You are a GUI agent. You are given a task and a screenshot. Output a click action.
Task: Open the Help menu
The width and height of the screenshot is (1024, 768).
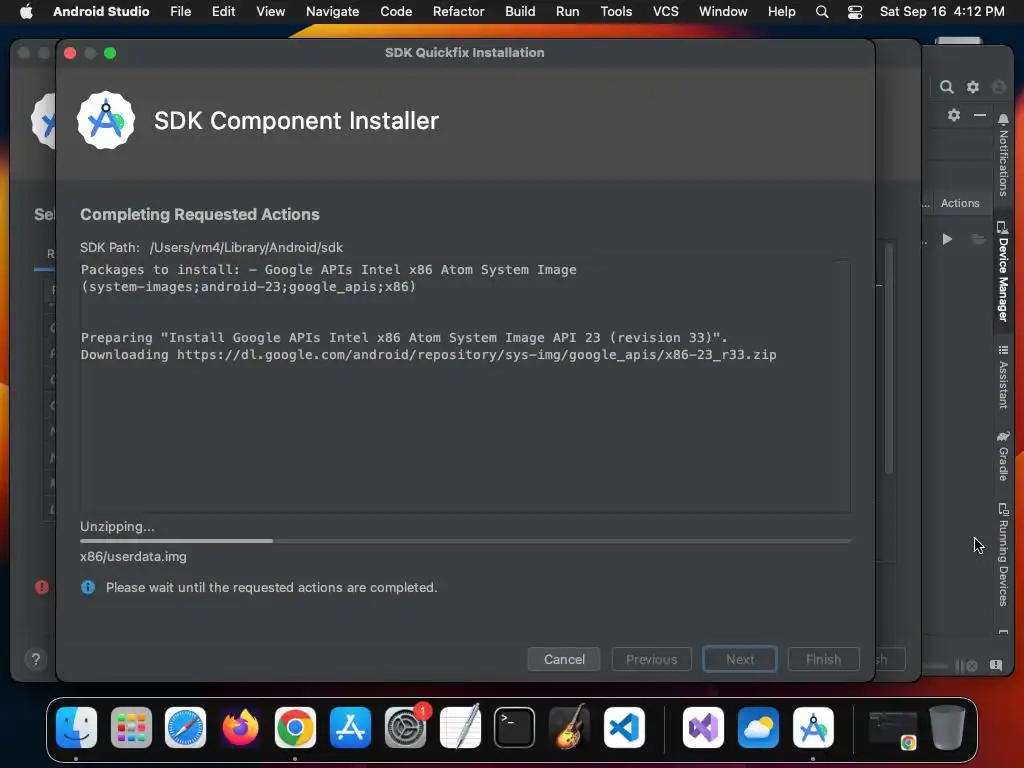(781, 12)
